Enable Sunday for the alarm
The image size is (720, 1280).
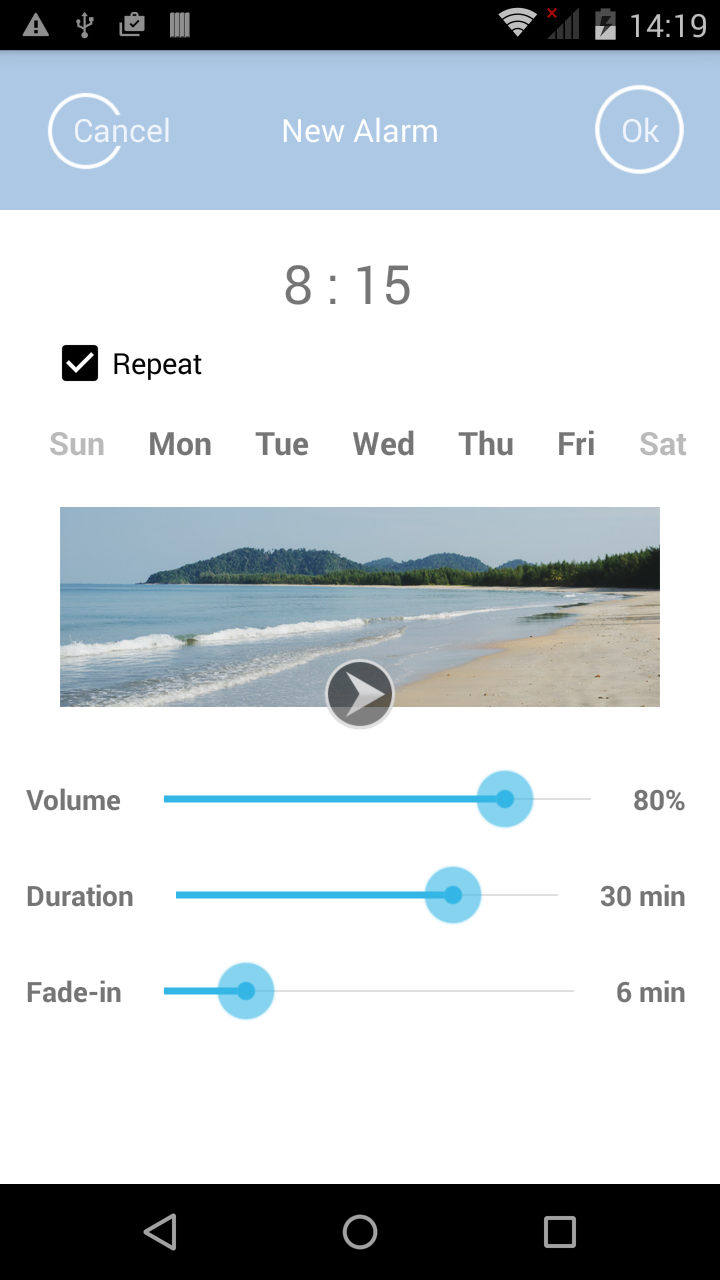tap(77, 444)
